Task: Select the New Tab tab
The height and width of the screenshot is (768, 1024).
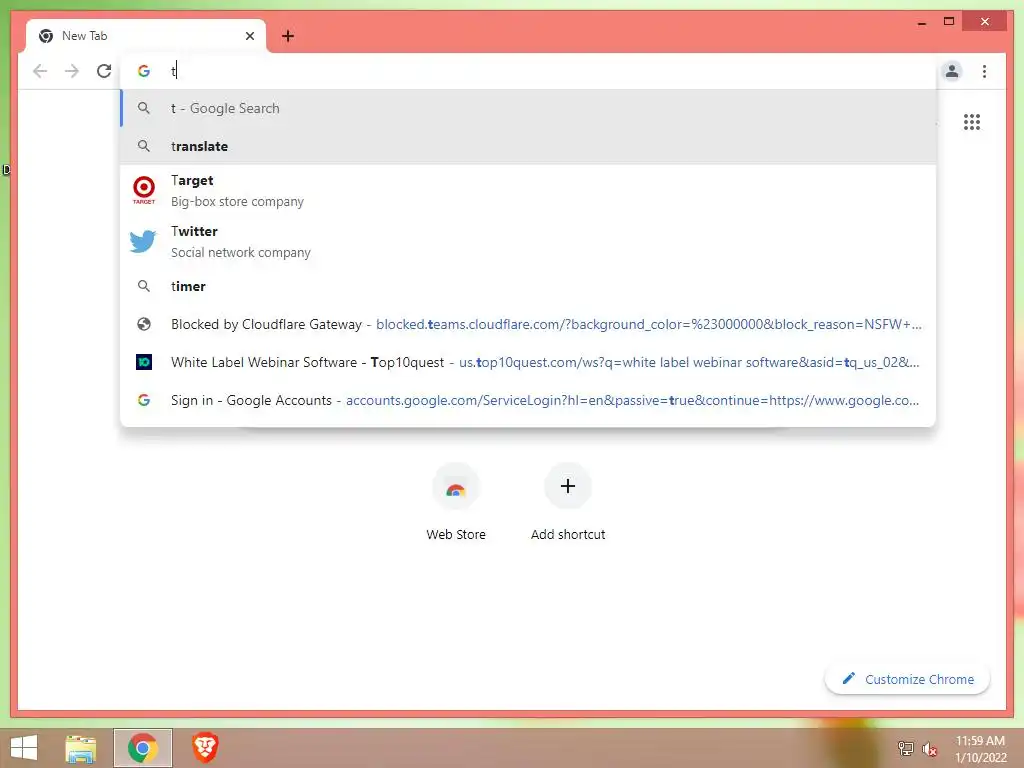Action: click(145, 36)
